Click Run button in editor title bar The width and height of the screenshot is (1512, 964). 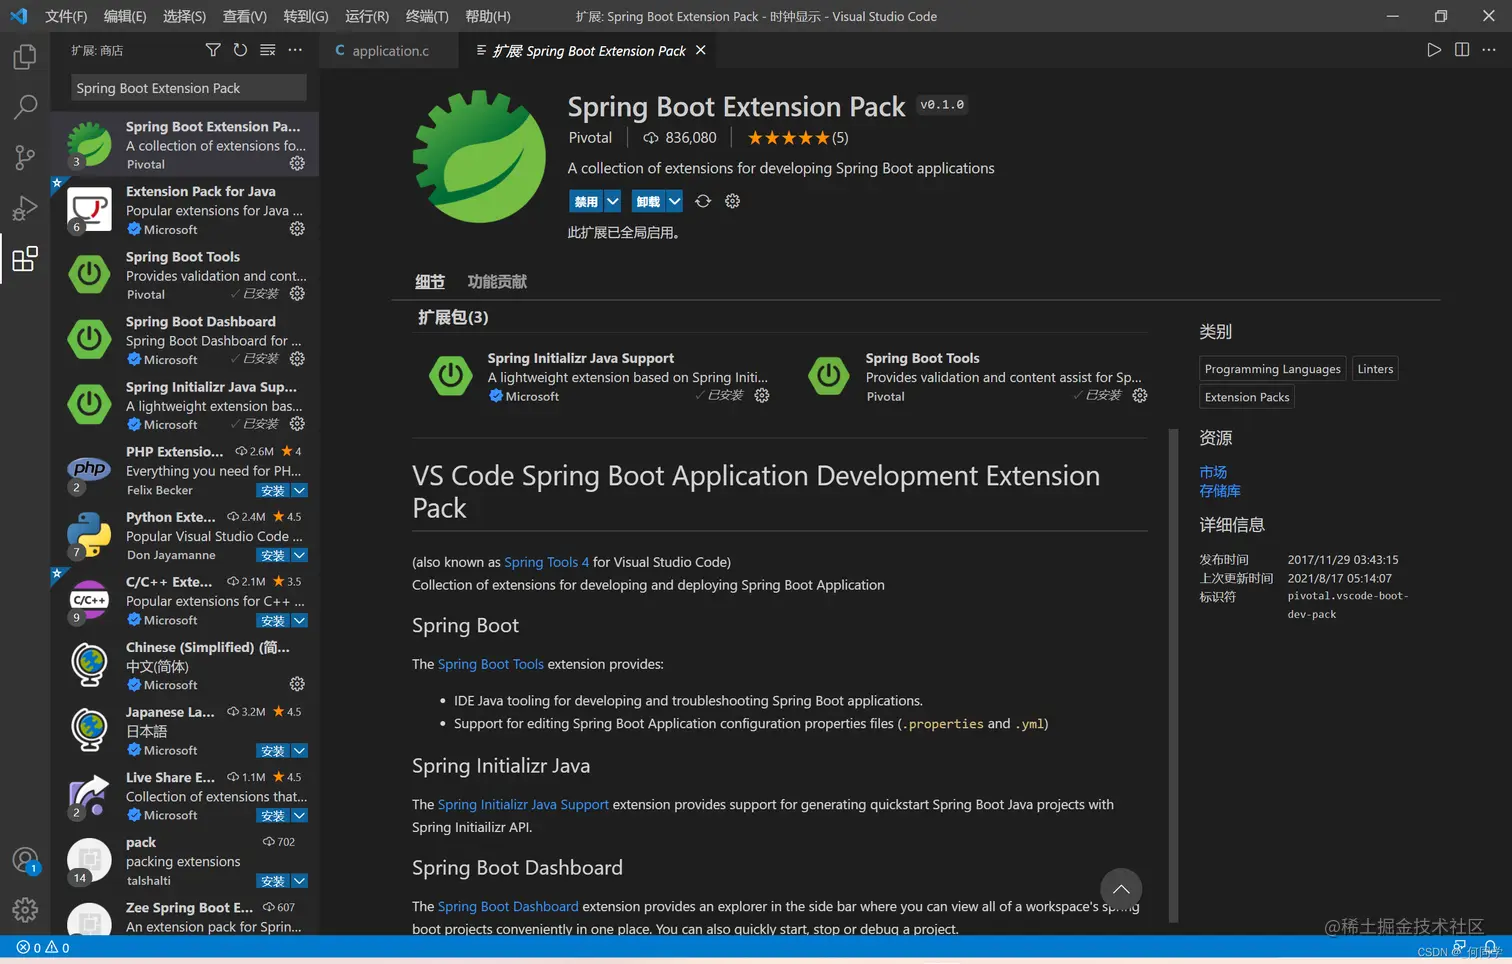pyautogui.click(x=1434, y=50)
